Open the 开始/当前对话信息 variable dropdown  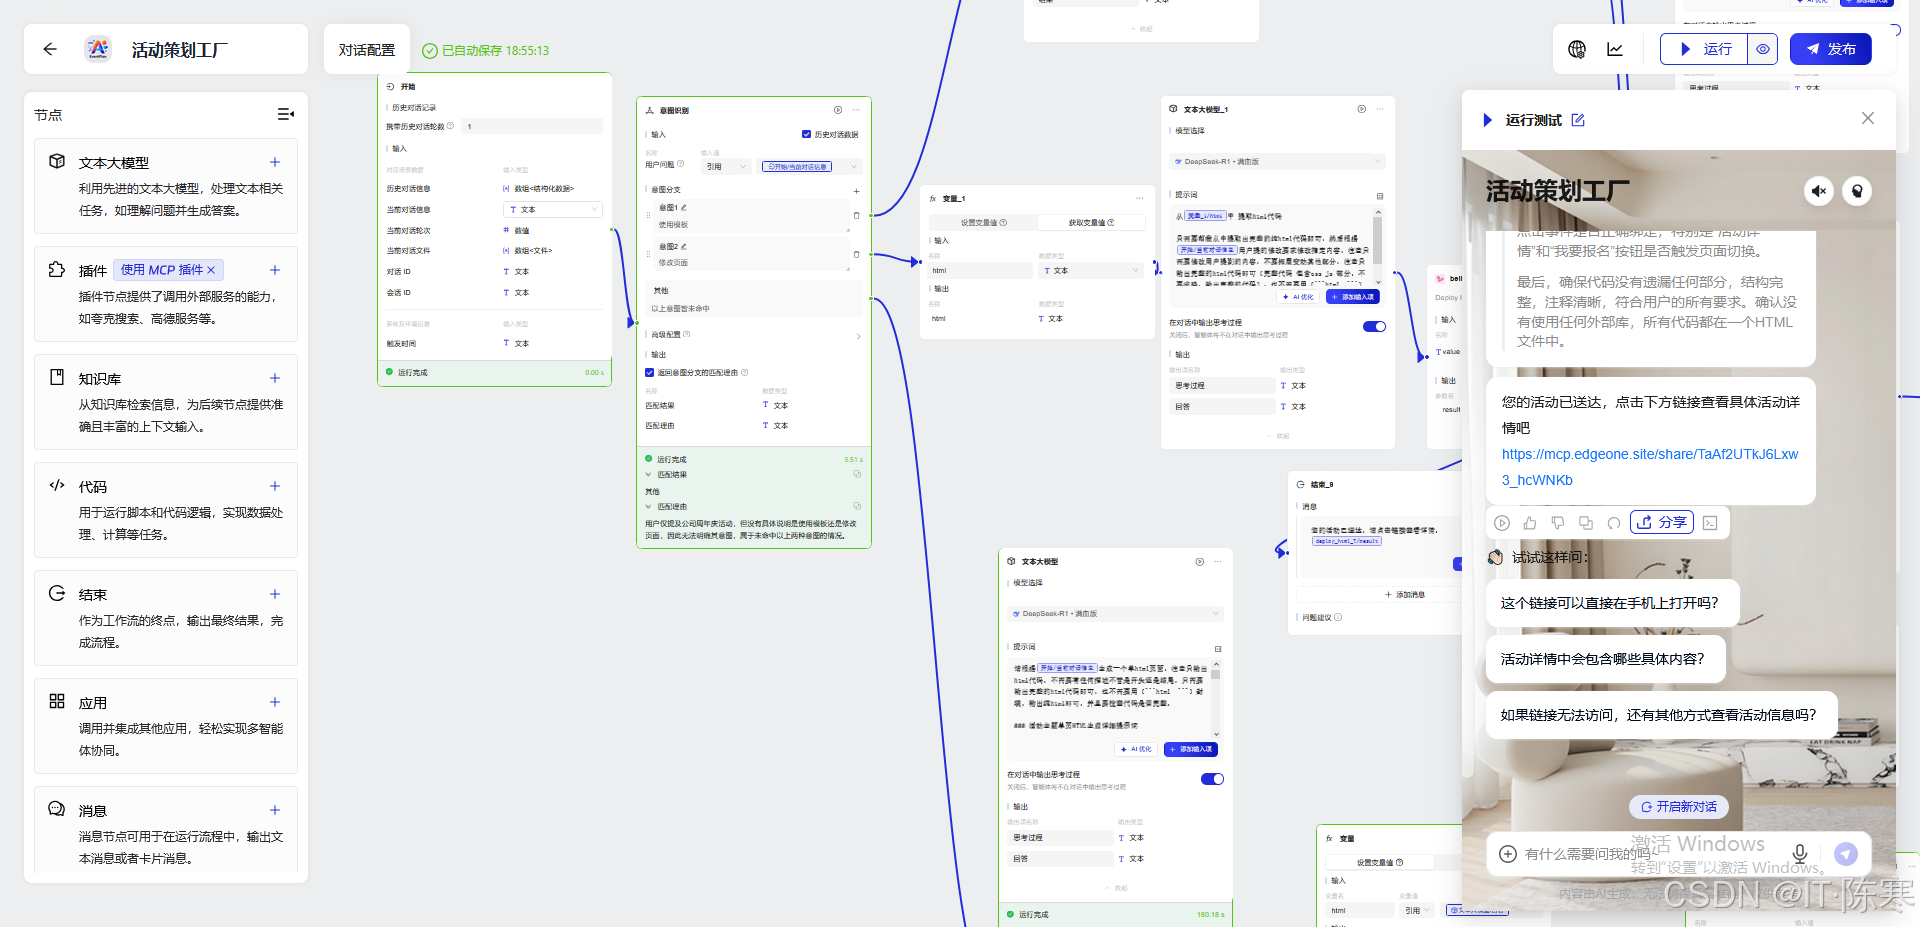pos(811,167)
